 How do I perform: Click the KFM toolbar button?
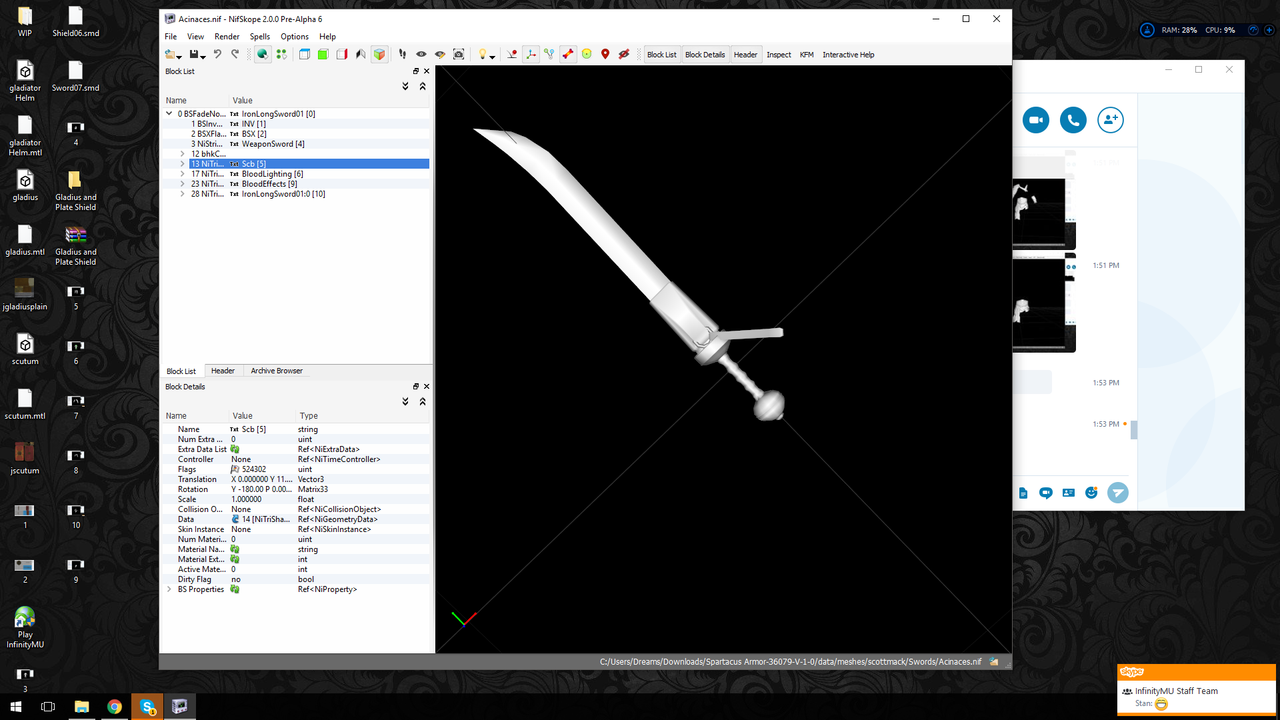pos(807,54)
